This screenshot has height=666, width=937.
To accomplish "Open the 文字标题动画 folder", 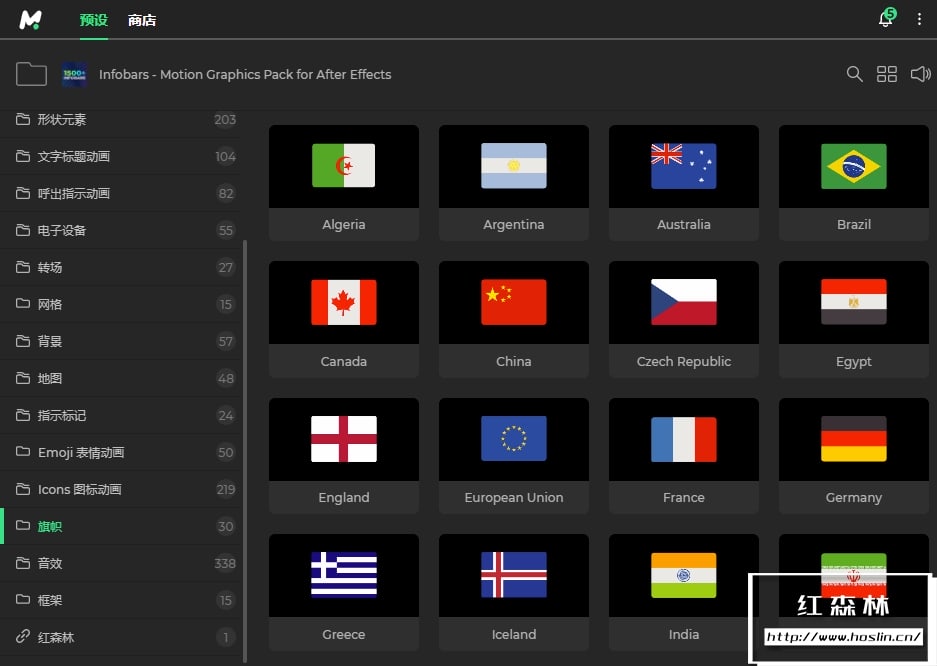I will coord(121,156).
